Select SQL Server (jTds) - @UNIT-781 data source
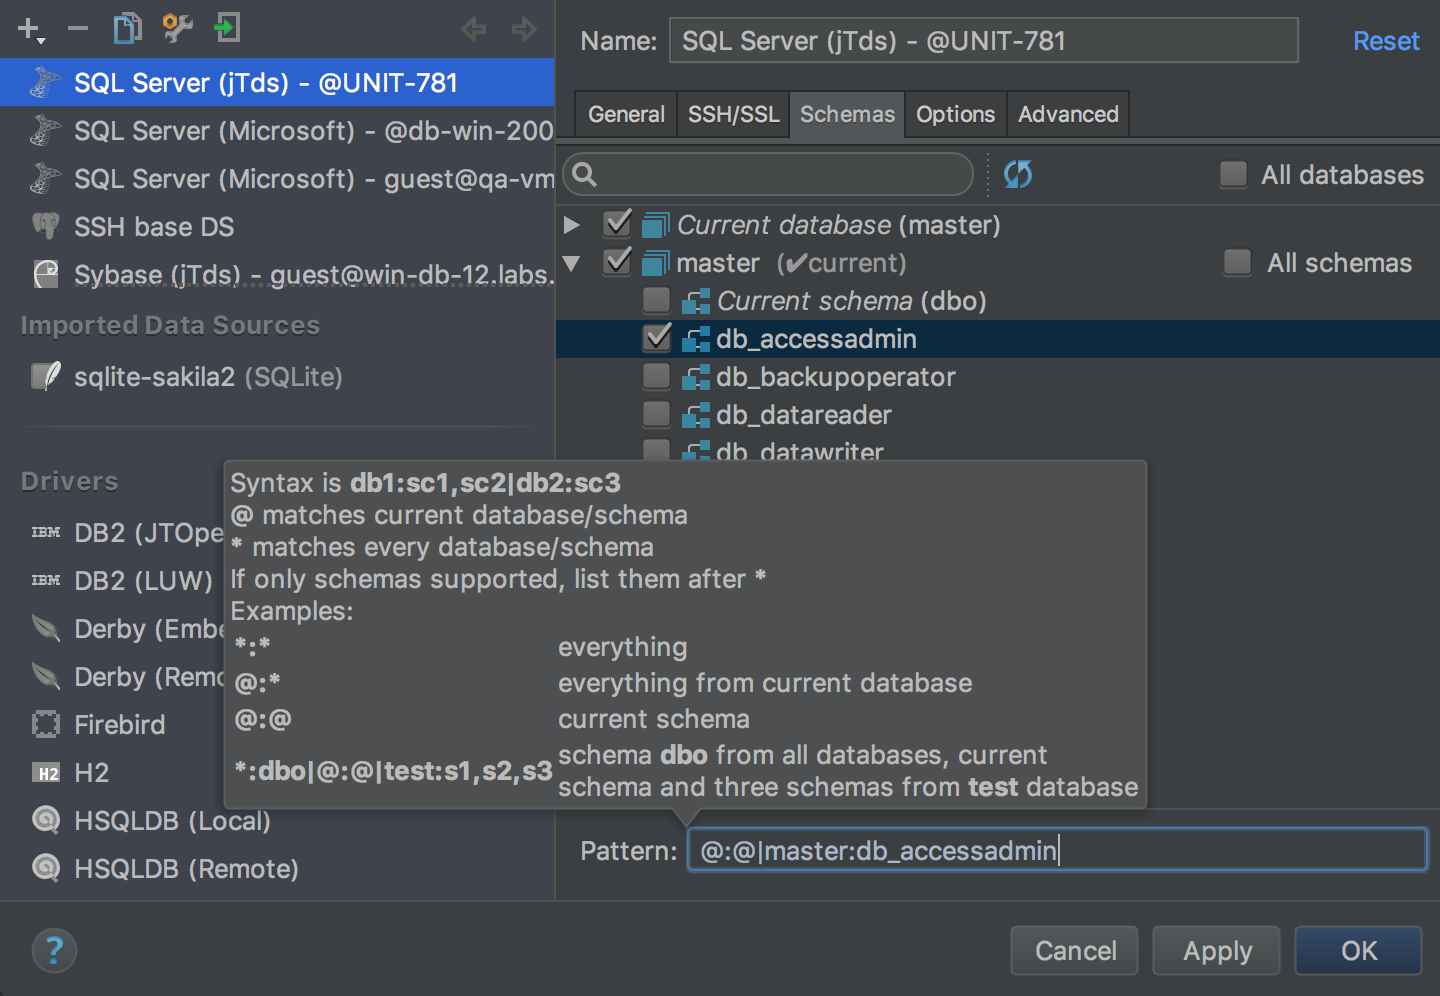The height and width of the screenshot is (996, 1440). click(277, 82)
